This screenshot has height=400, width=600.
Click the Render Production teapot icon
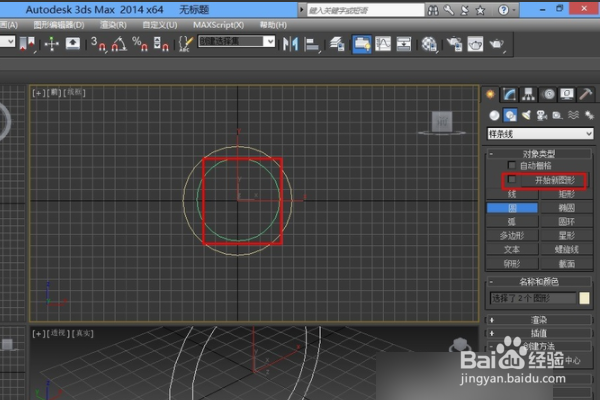pos(497,44)
